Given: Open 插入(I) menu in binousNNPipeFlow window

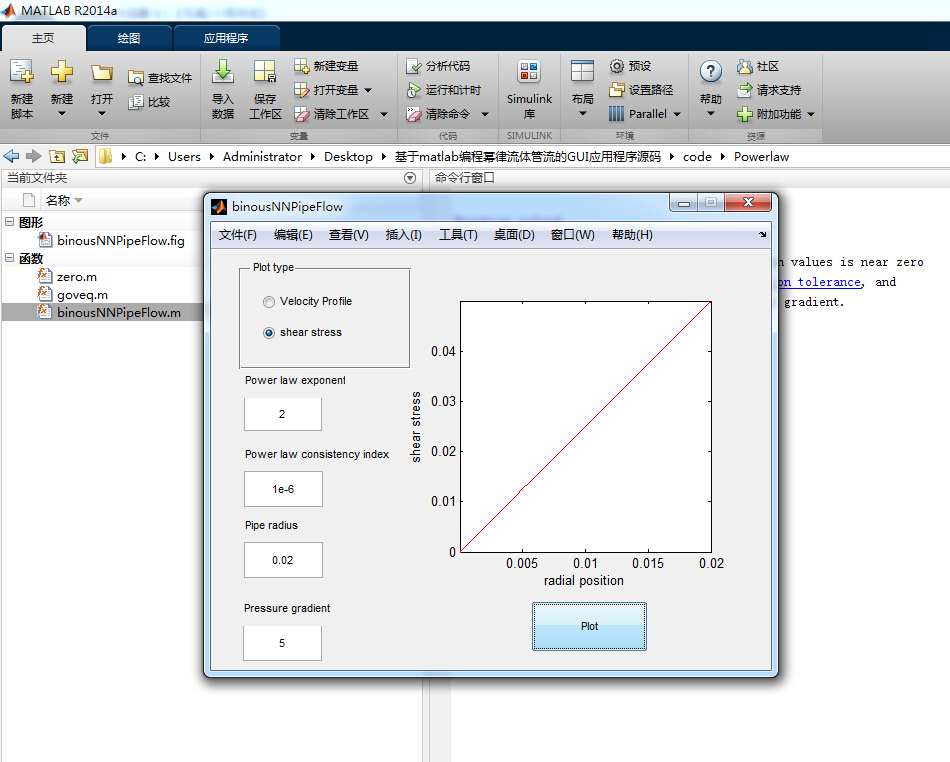Looking at the screenshot, I should 404,235.
